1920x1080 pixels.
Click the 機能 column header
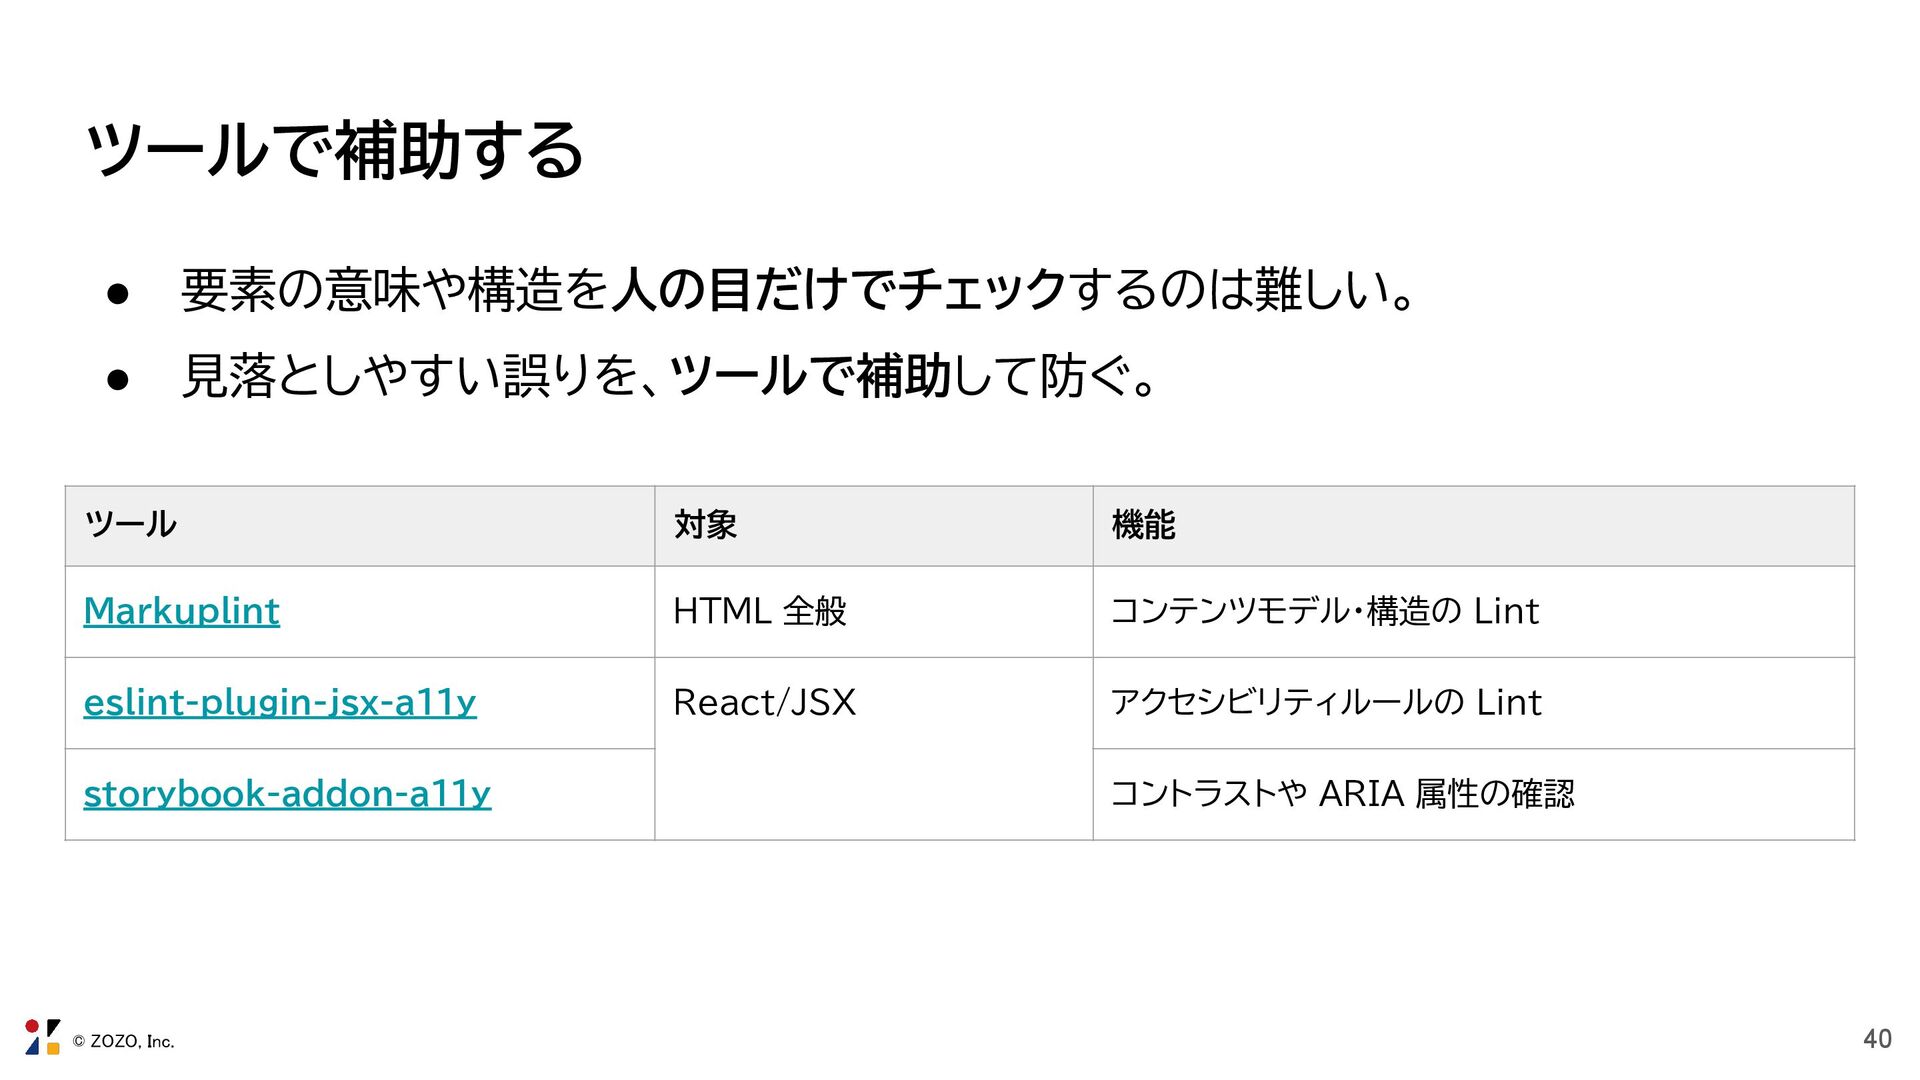coord(1474,526)
